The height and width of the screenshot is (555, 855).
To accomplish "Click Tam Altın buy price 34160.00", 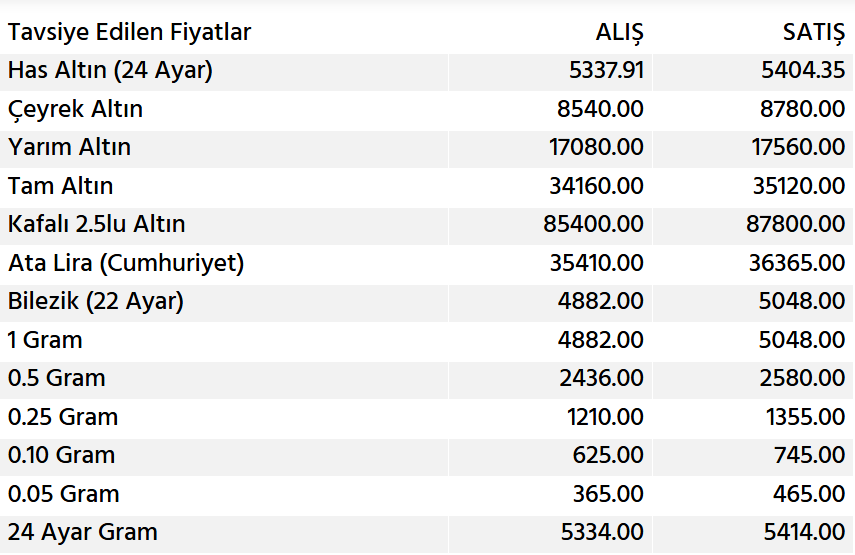I will point(597,186).
